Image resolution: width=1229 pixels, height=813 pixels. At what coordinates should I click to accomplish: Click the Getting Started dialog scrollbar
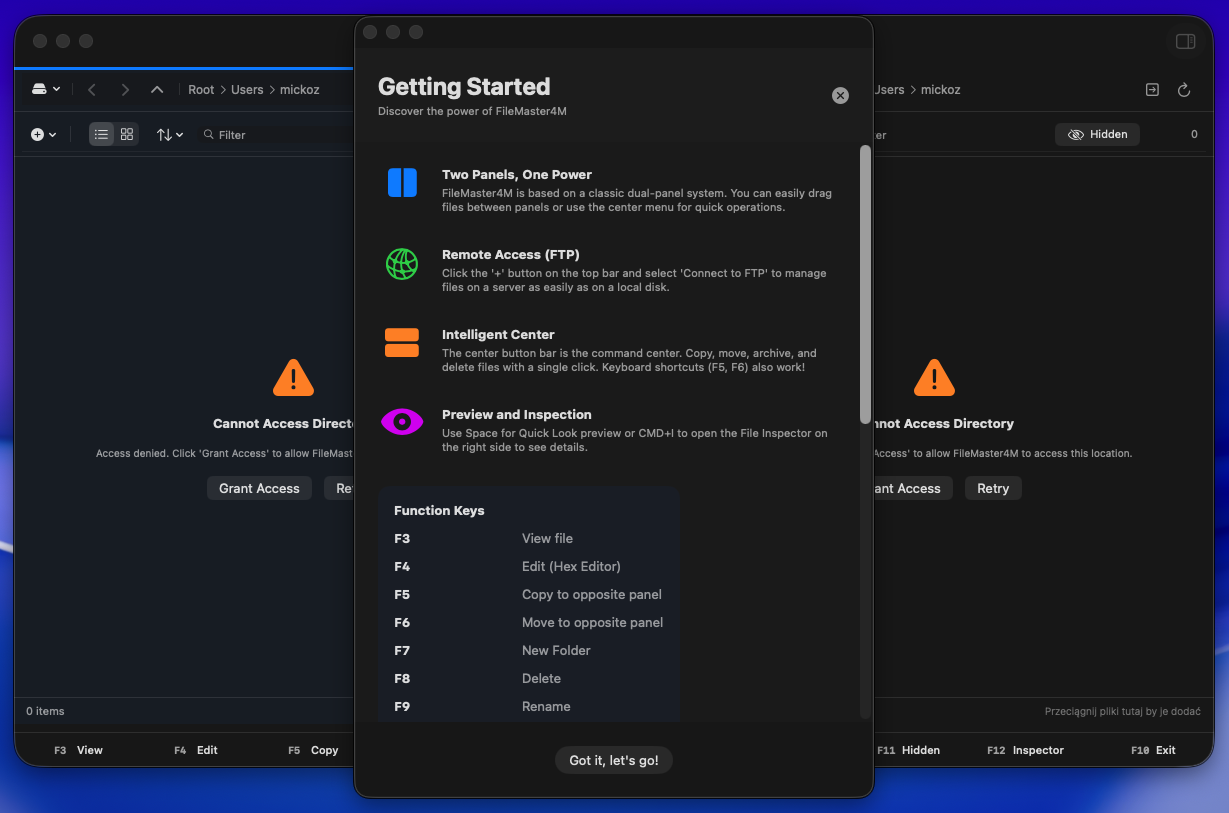(865, 285)
